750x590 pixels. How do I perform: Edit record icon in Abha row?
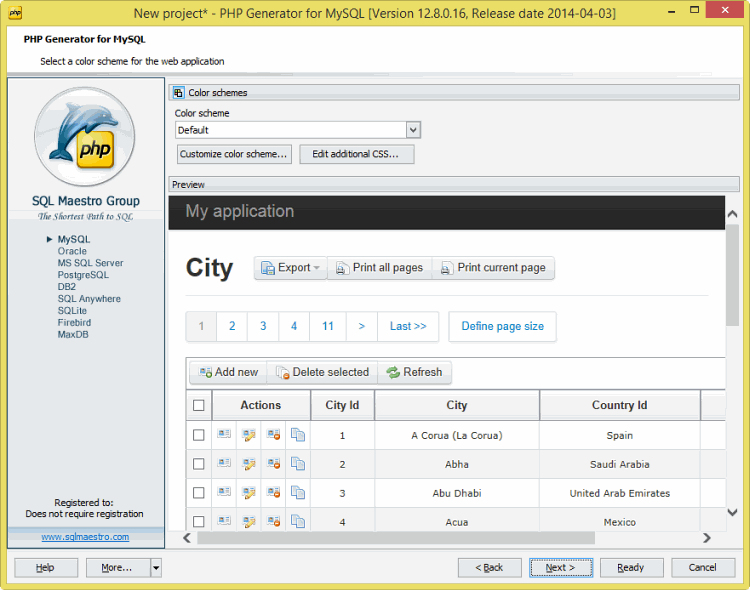point(249,463)
